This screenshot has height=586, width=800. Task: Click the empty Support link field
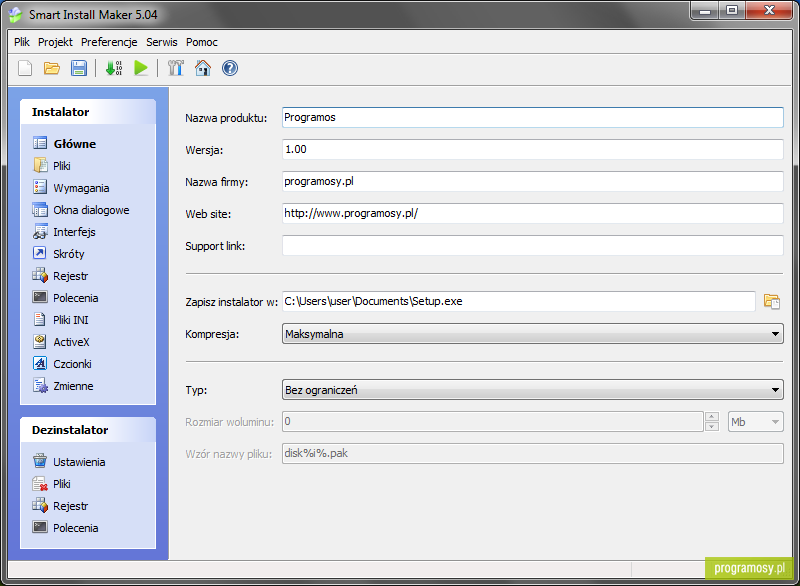point(533,245)
